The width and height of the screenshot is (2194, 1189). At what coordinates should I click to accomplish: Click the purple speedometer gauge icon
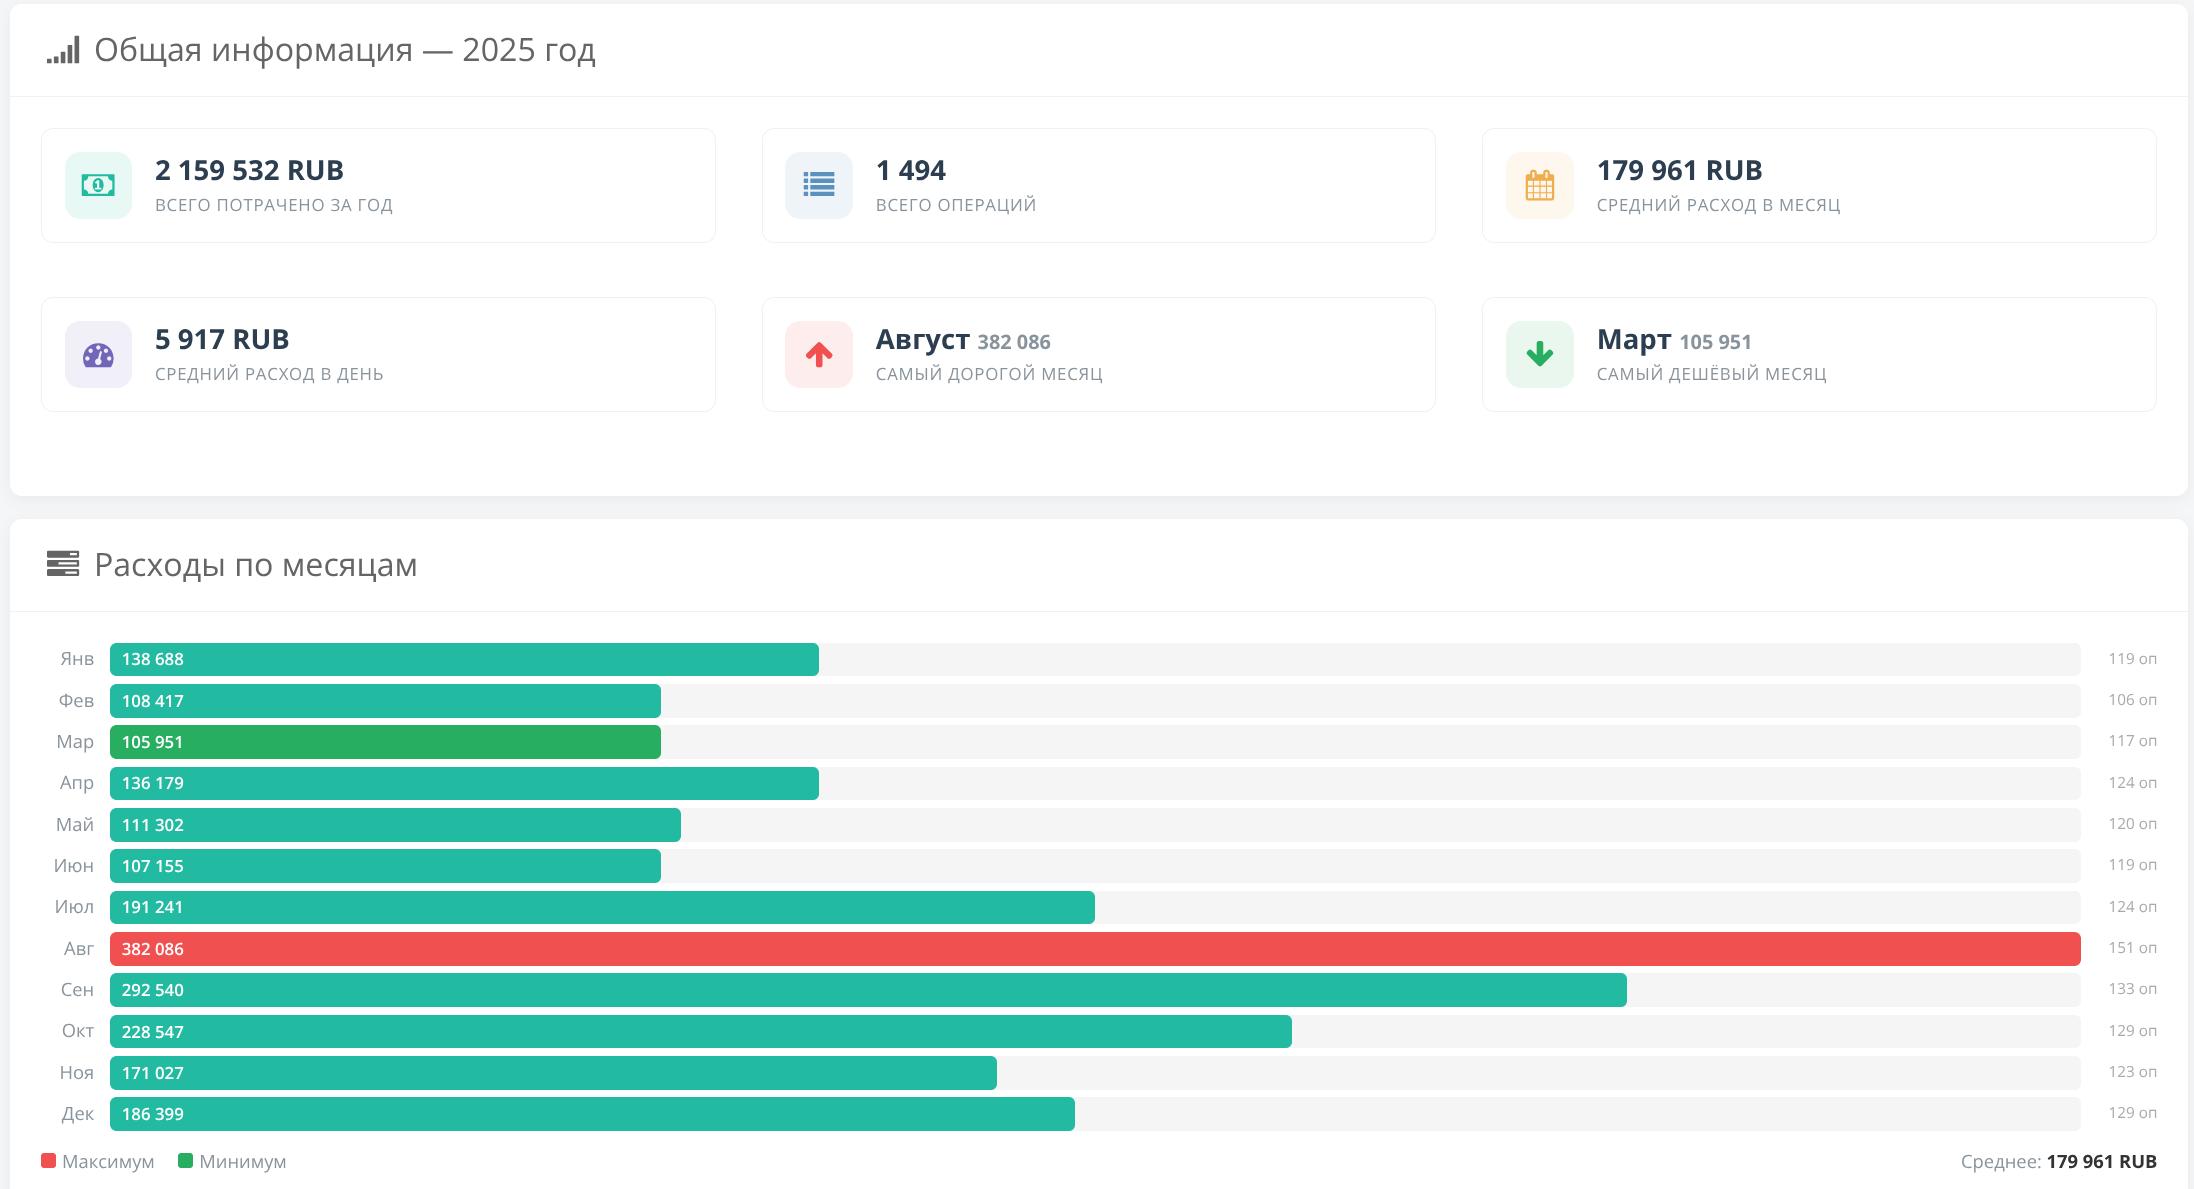point(98,355)
